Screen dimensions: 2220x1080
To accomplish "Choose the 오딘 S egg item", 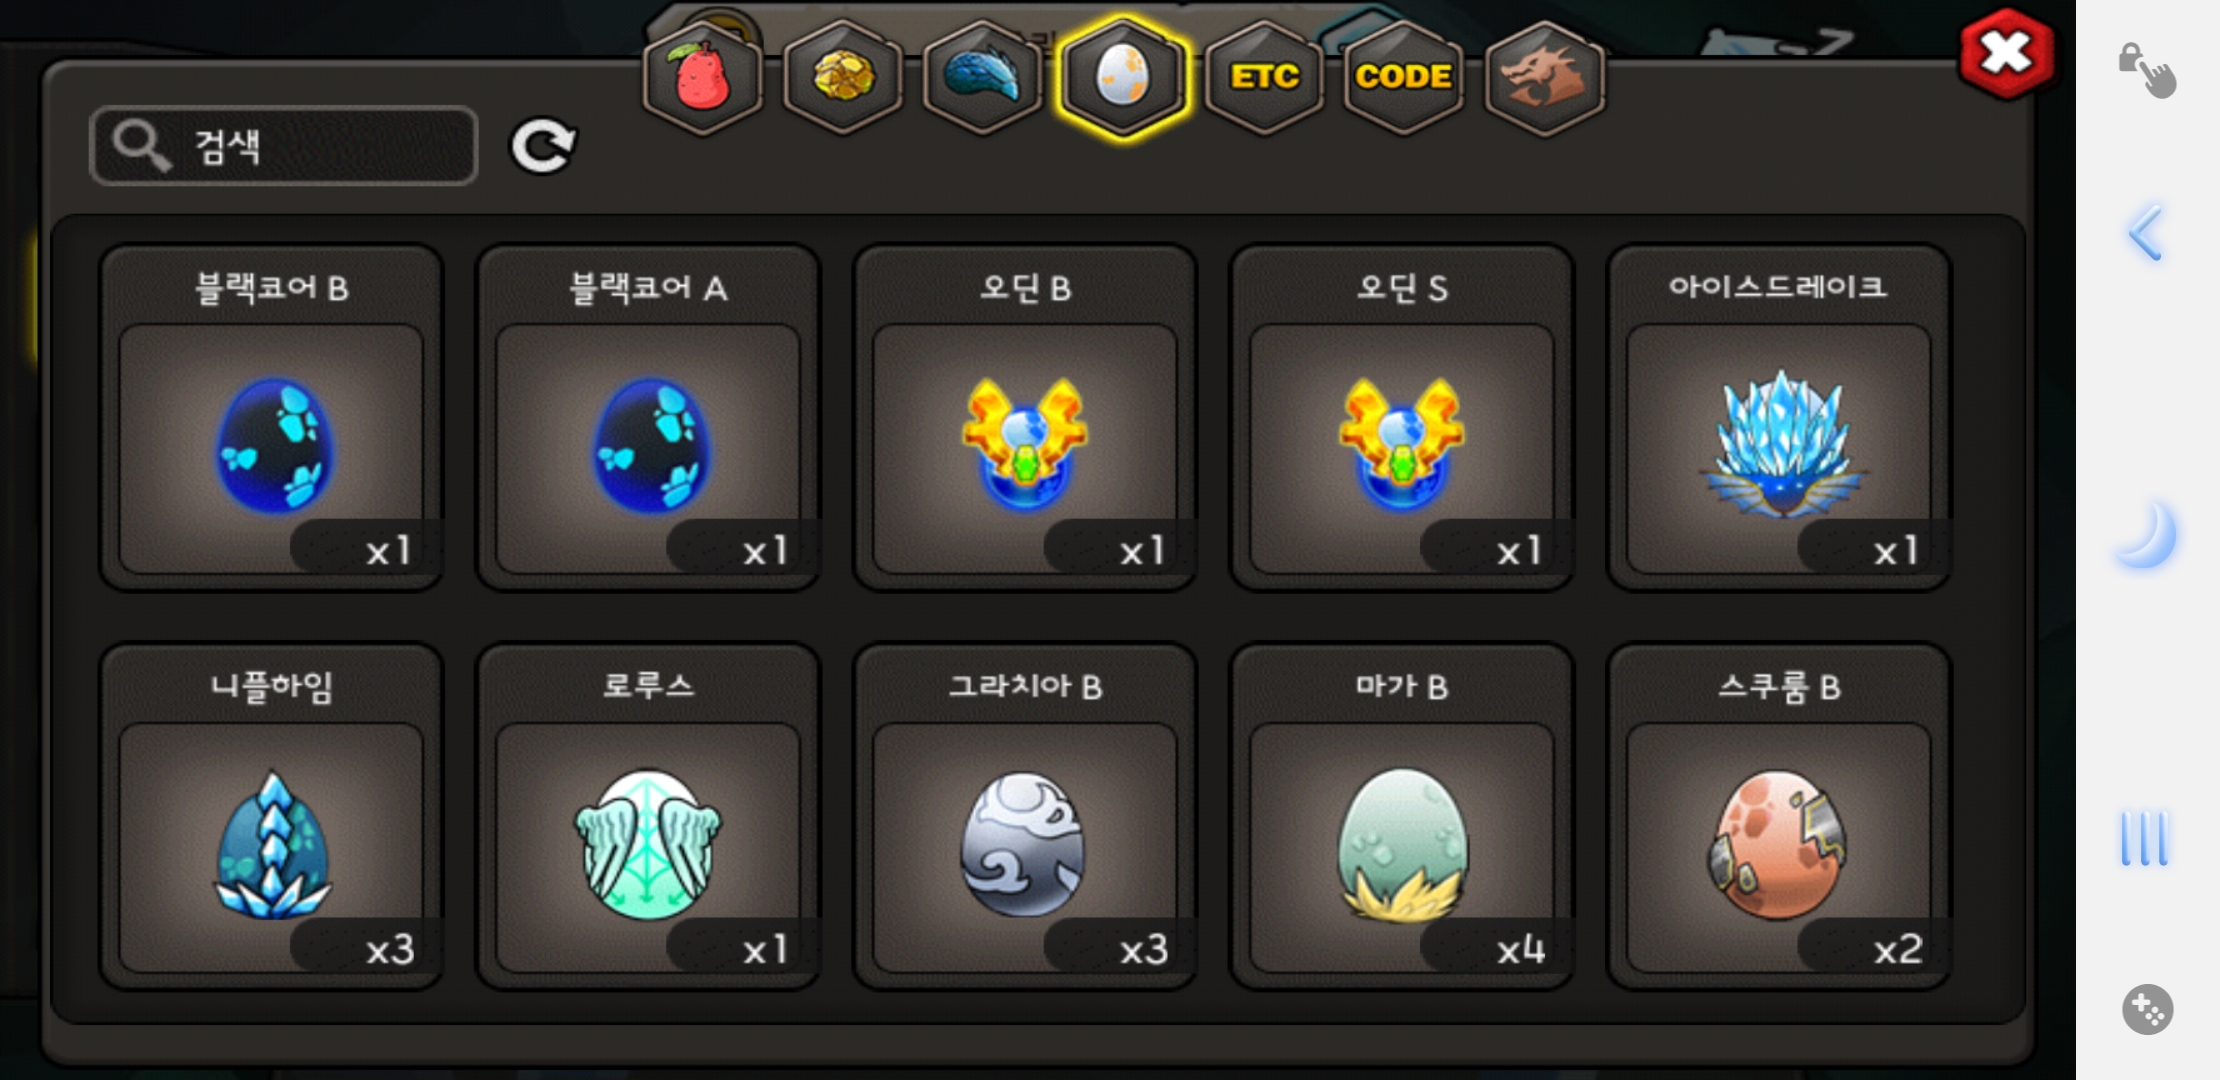I will 1402,418.
